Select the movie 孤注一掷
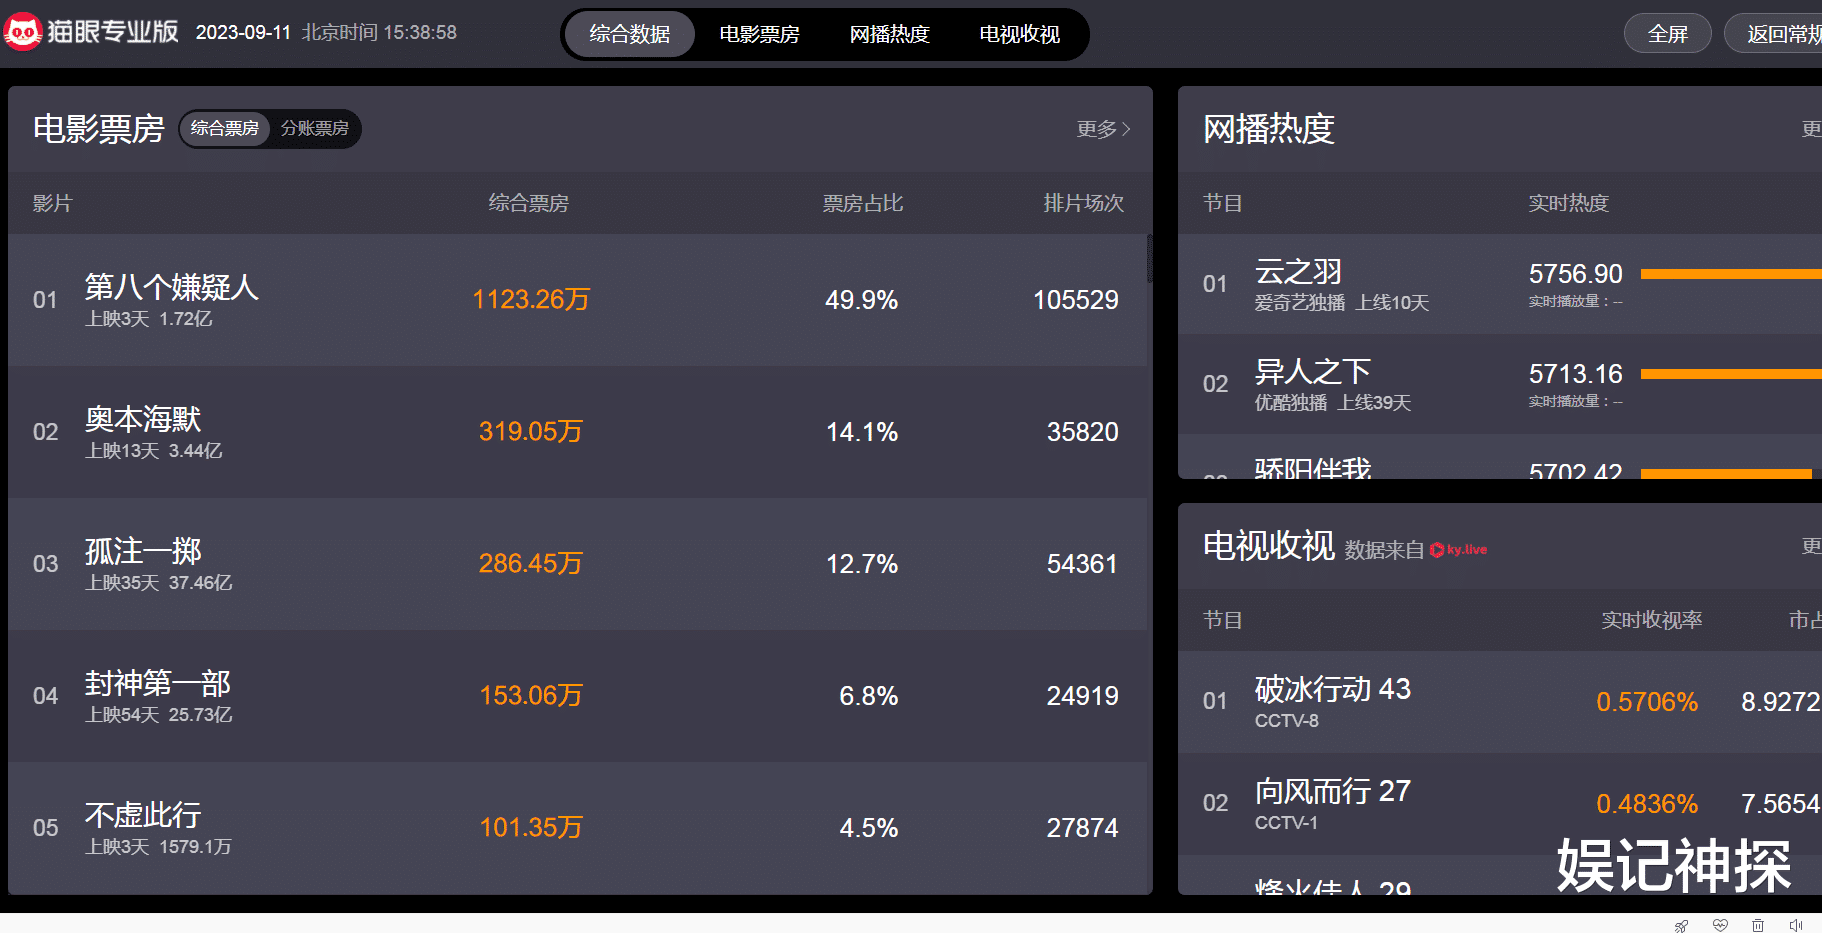Viewport: 1822px width, 933px height. [x=143, y=551]
